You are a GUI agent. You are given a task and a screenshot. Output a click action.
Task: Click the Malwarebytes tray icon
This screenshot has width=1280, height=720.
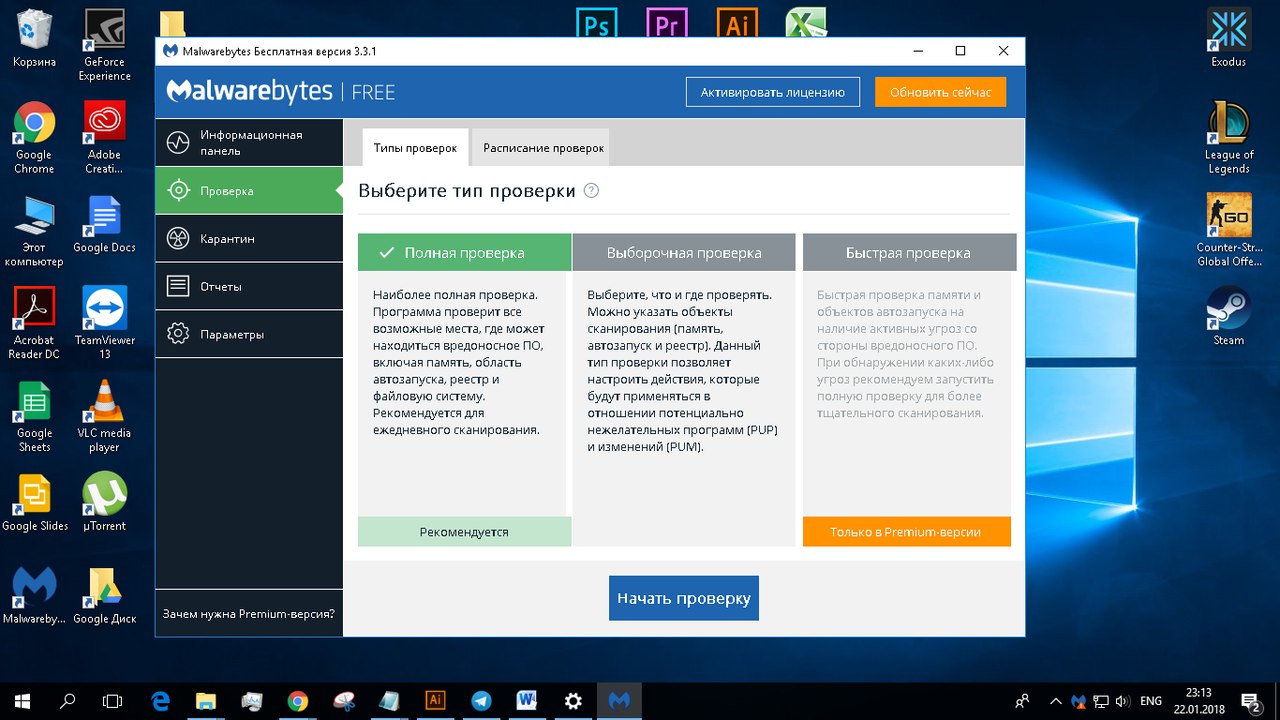pos(1078,701)
